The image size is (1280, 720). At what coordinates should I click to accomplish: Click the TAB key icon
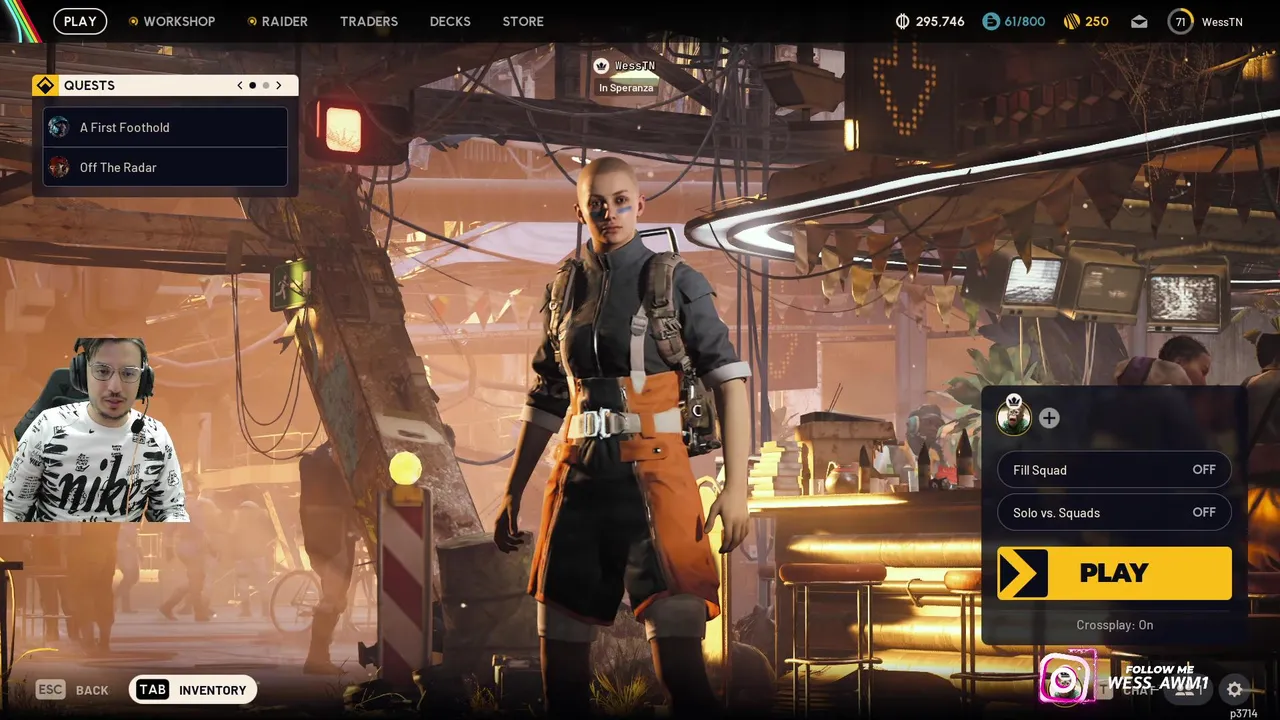[x=152, y=690]
